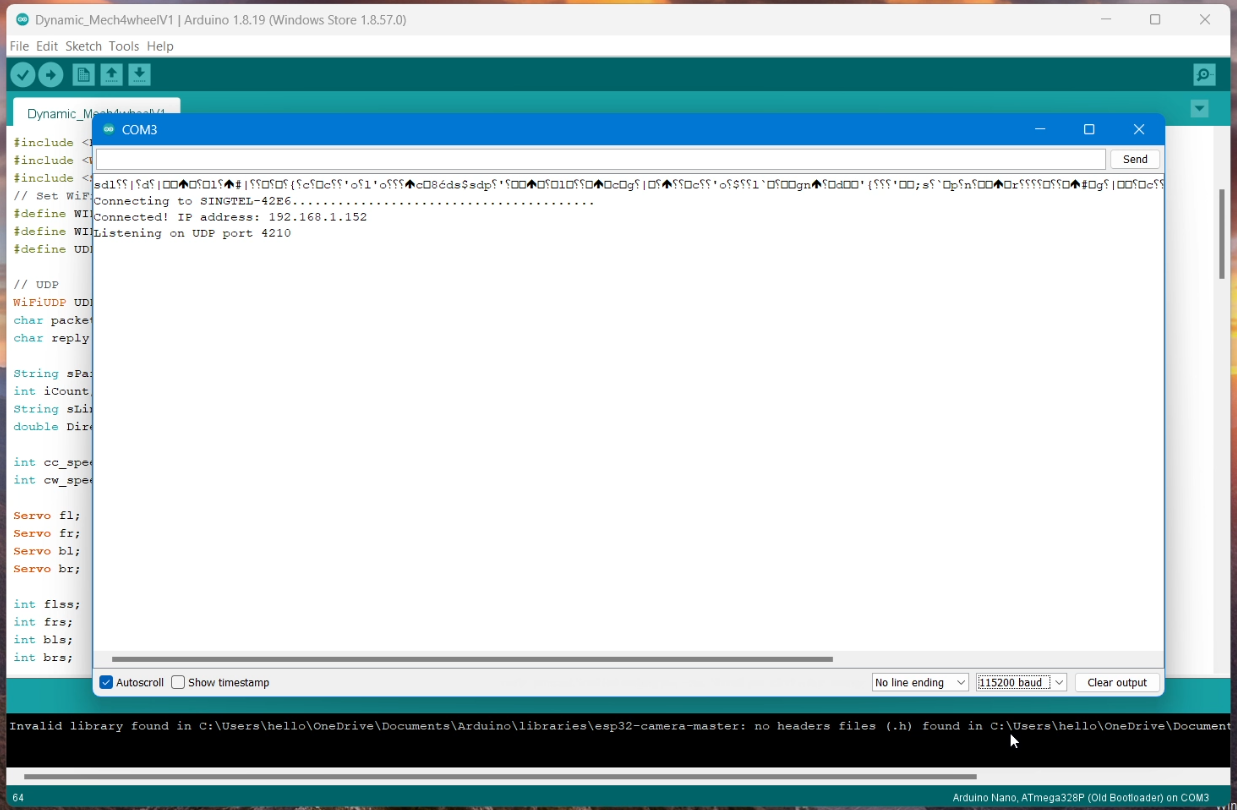Click the editor vertical scrollbar thumb

pos(1221,233)
